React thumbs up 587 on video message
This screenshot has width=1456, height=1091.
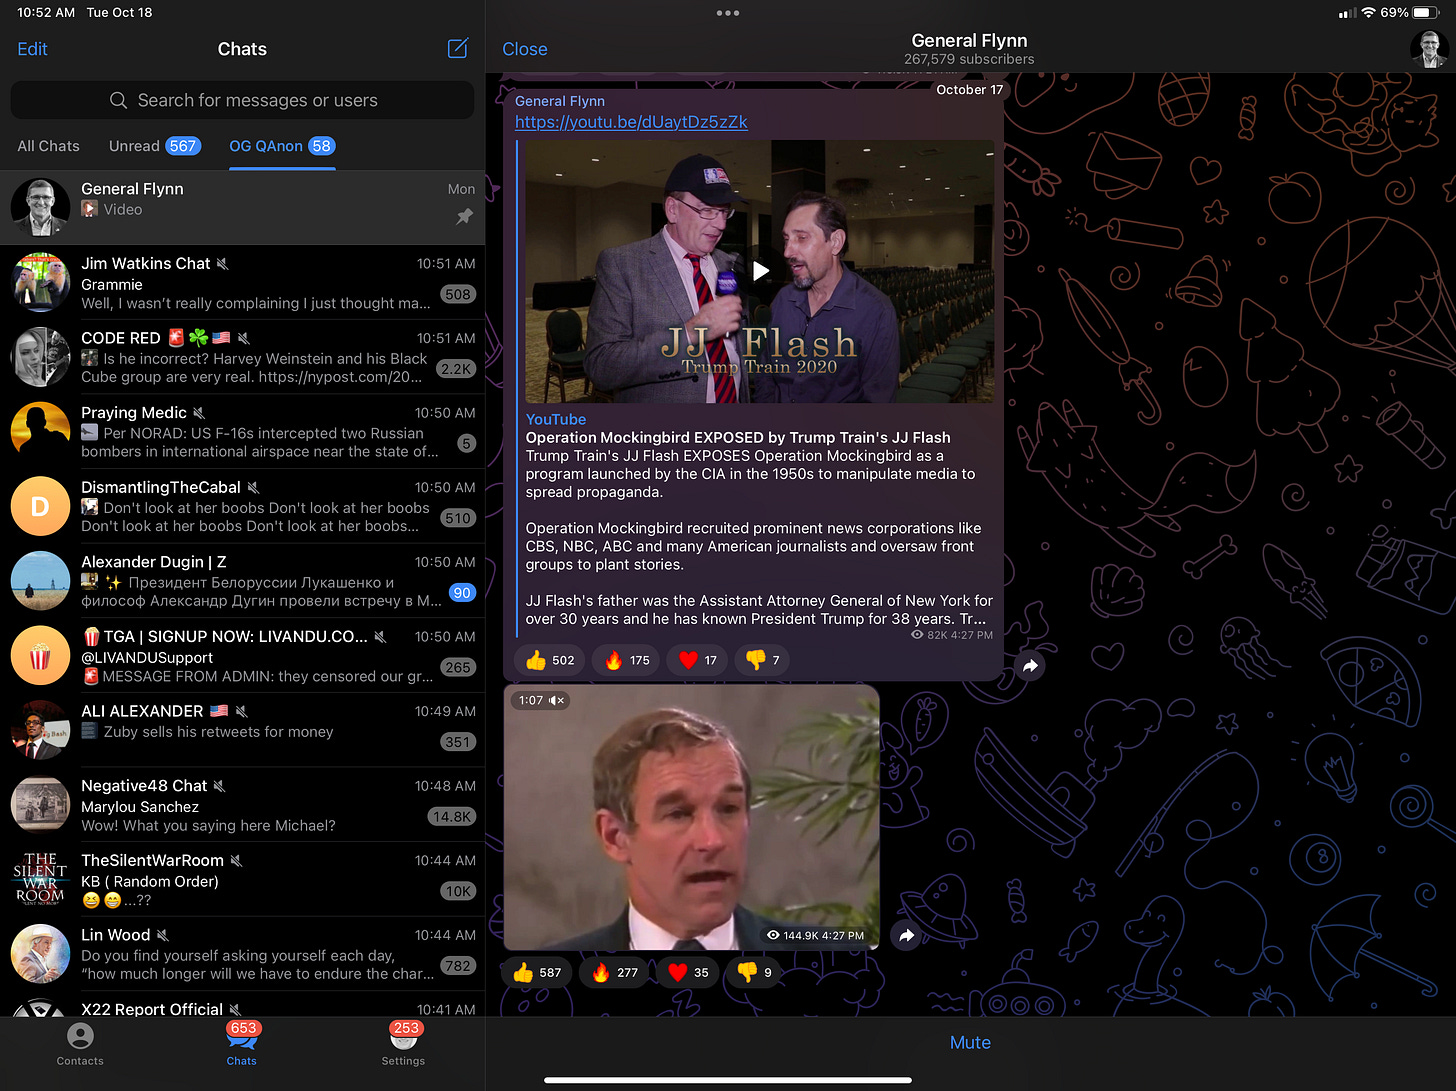pyautogui.click(x=537, y=972)
